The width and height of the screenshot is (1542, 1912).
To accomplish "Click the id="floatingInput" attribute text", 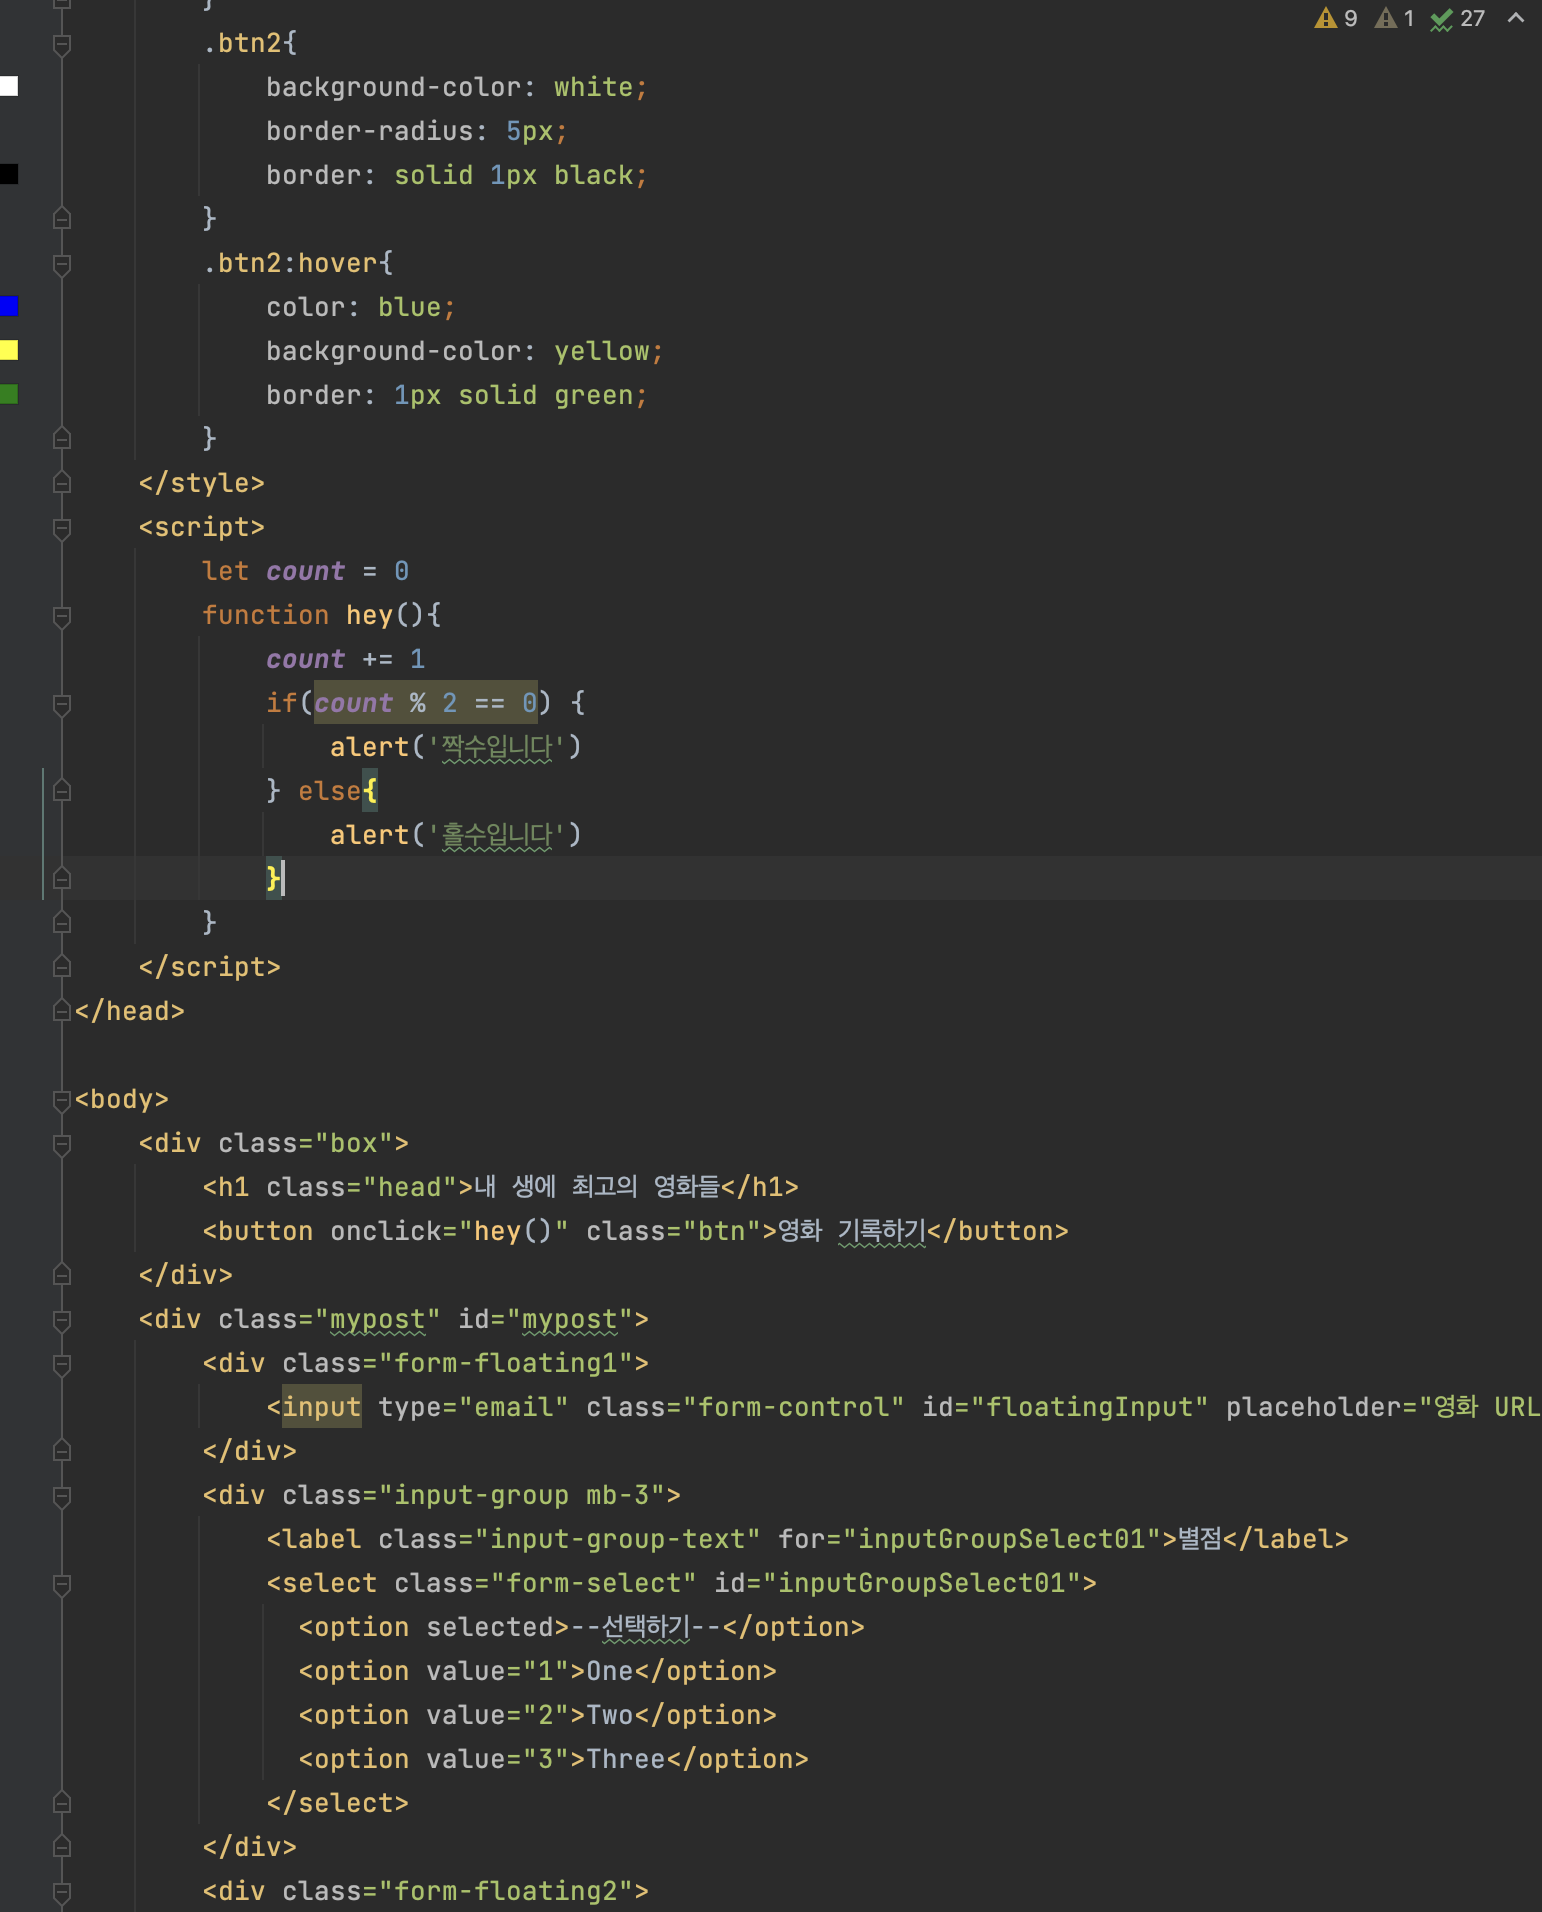I will click(x=1065, y=1407).
